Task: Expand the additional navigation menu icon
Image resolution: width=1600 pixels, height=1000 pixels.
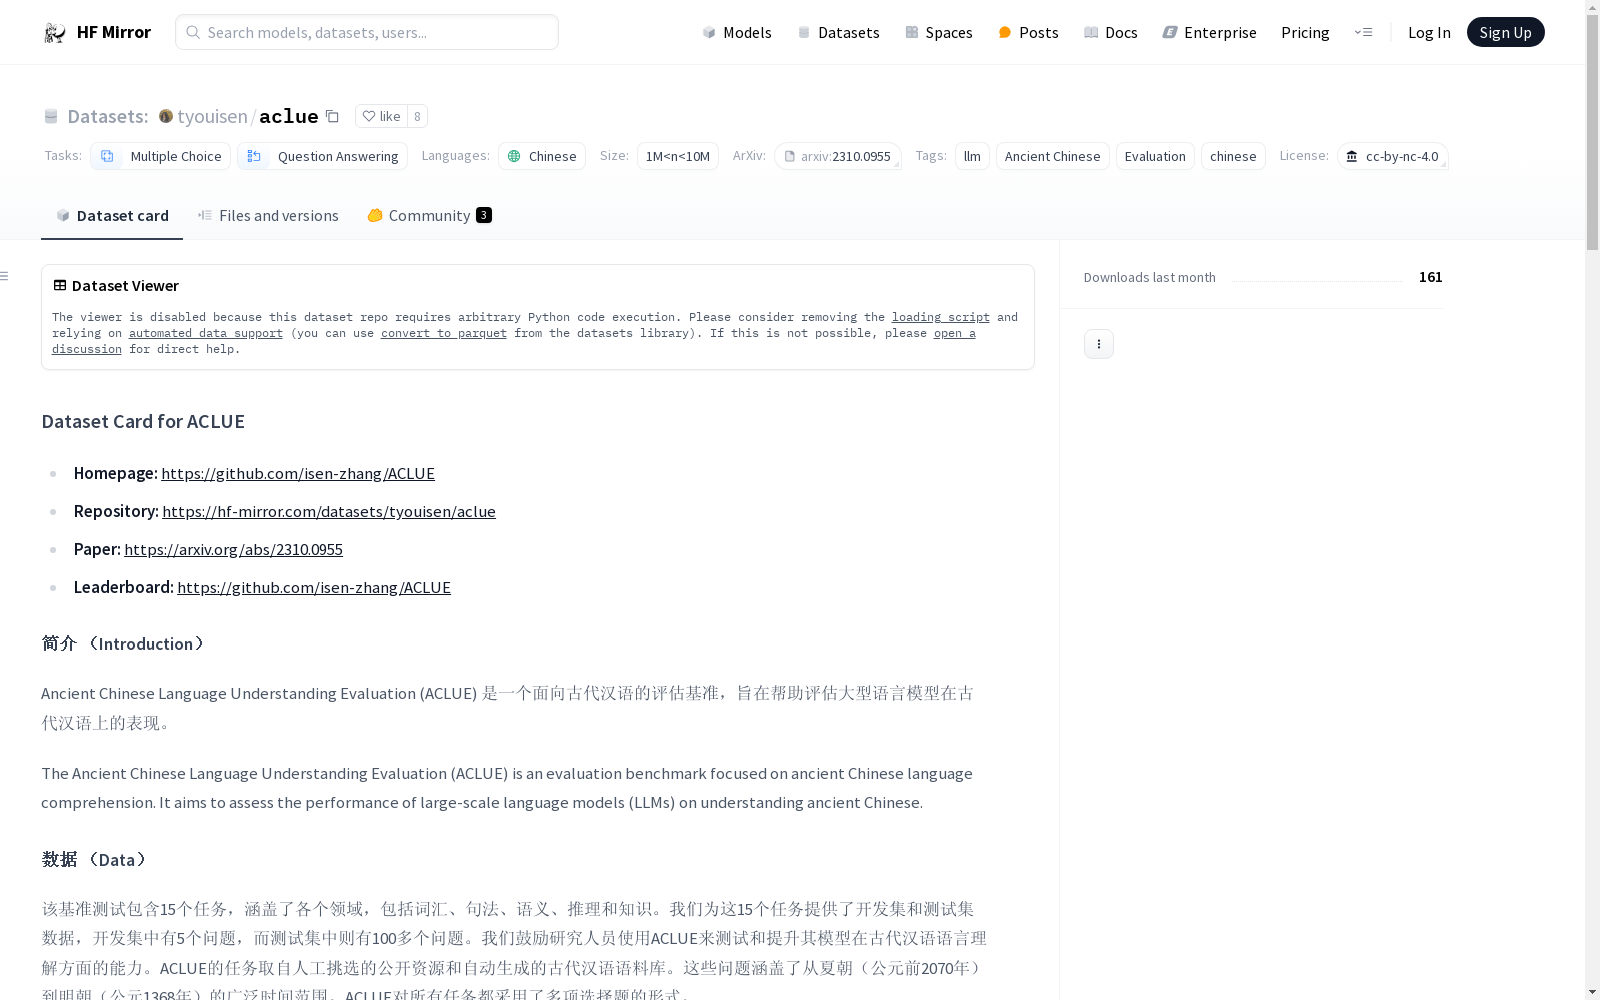Action: coord(1363,32)
